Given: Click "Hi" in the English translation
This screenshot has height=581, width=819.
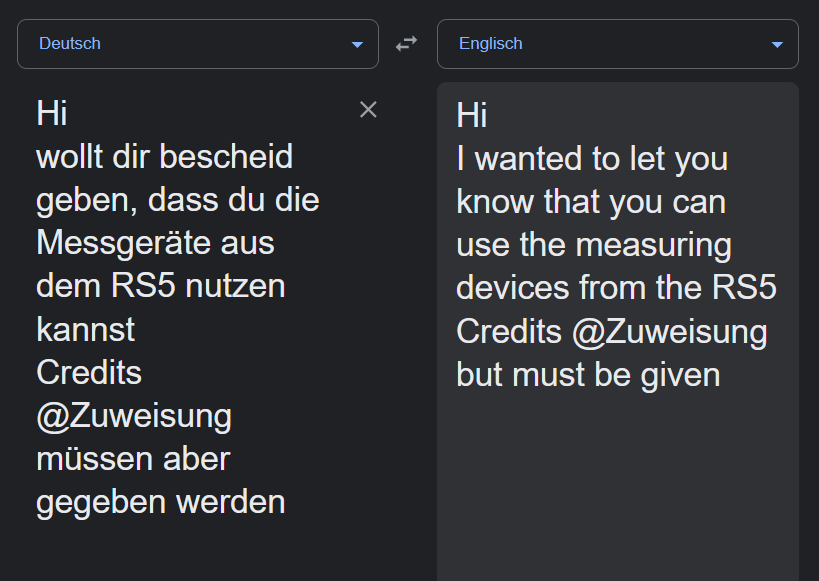Looking at the screenshot, I should click(472, 116).
